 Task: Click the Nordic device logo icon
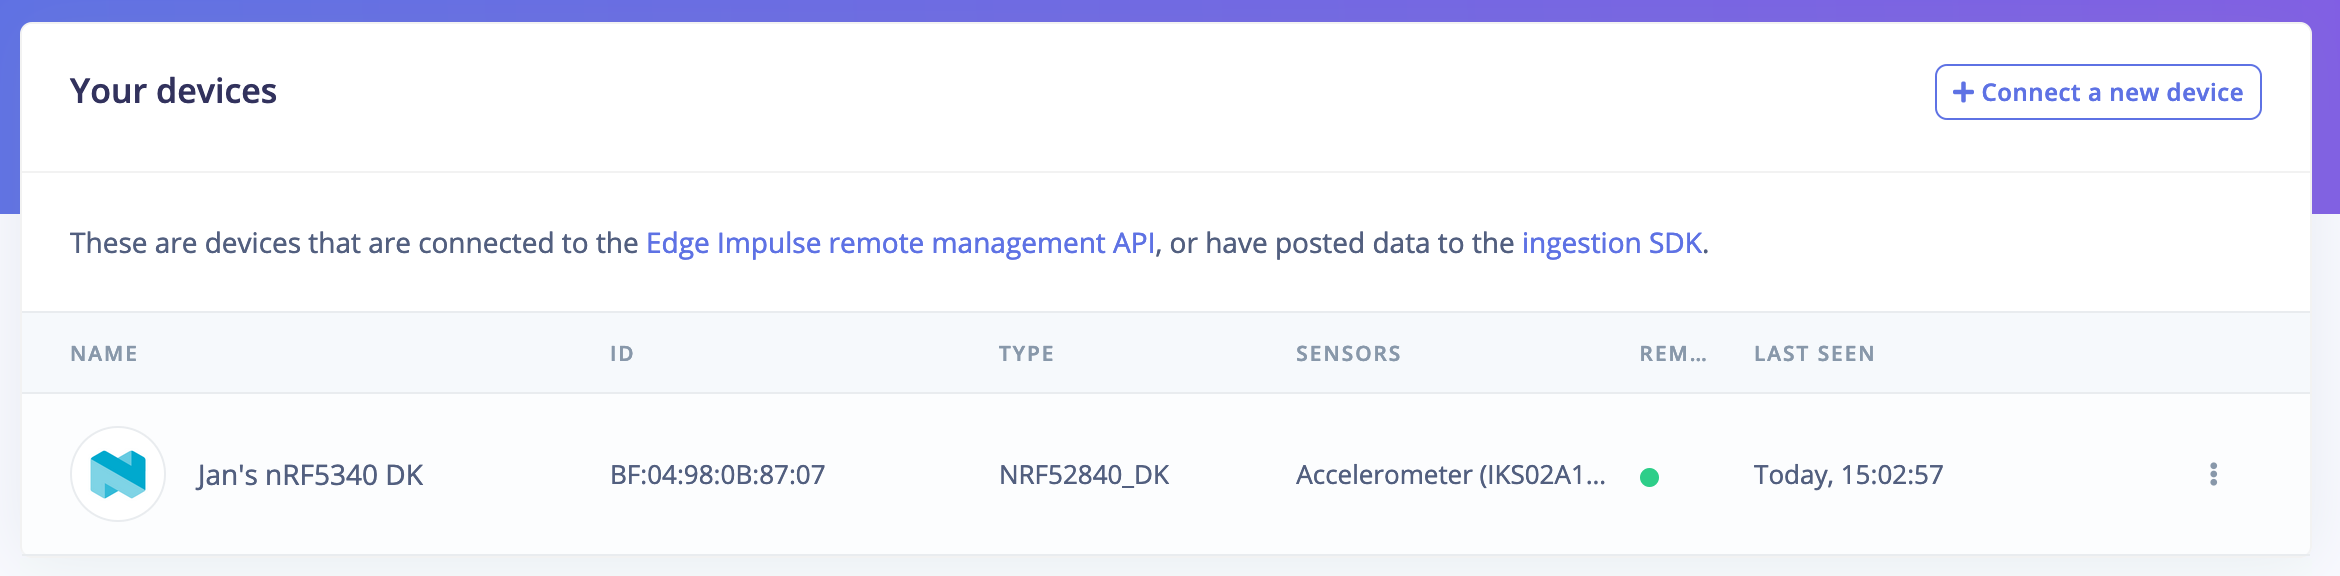coord(118,474)
